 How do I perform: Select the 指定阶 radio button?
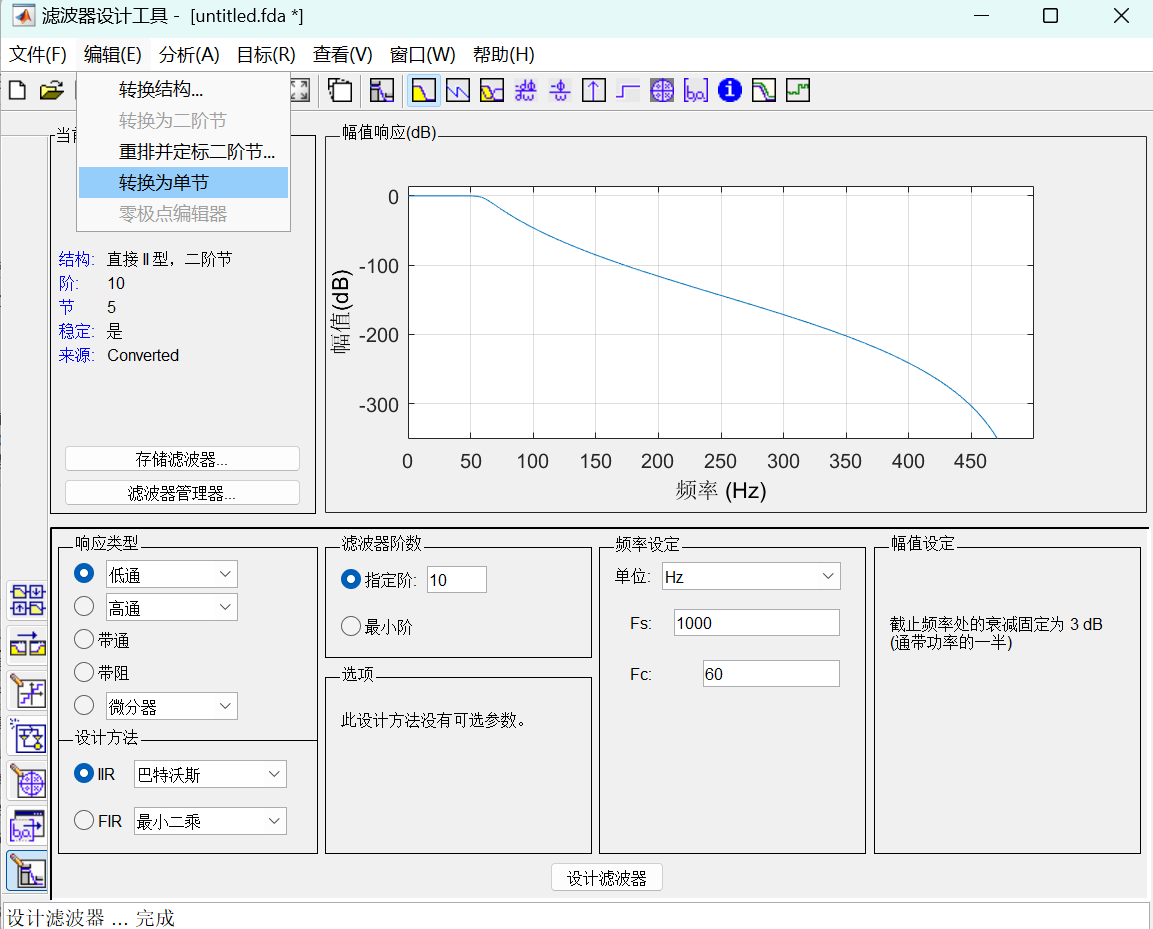351,580
